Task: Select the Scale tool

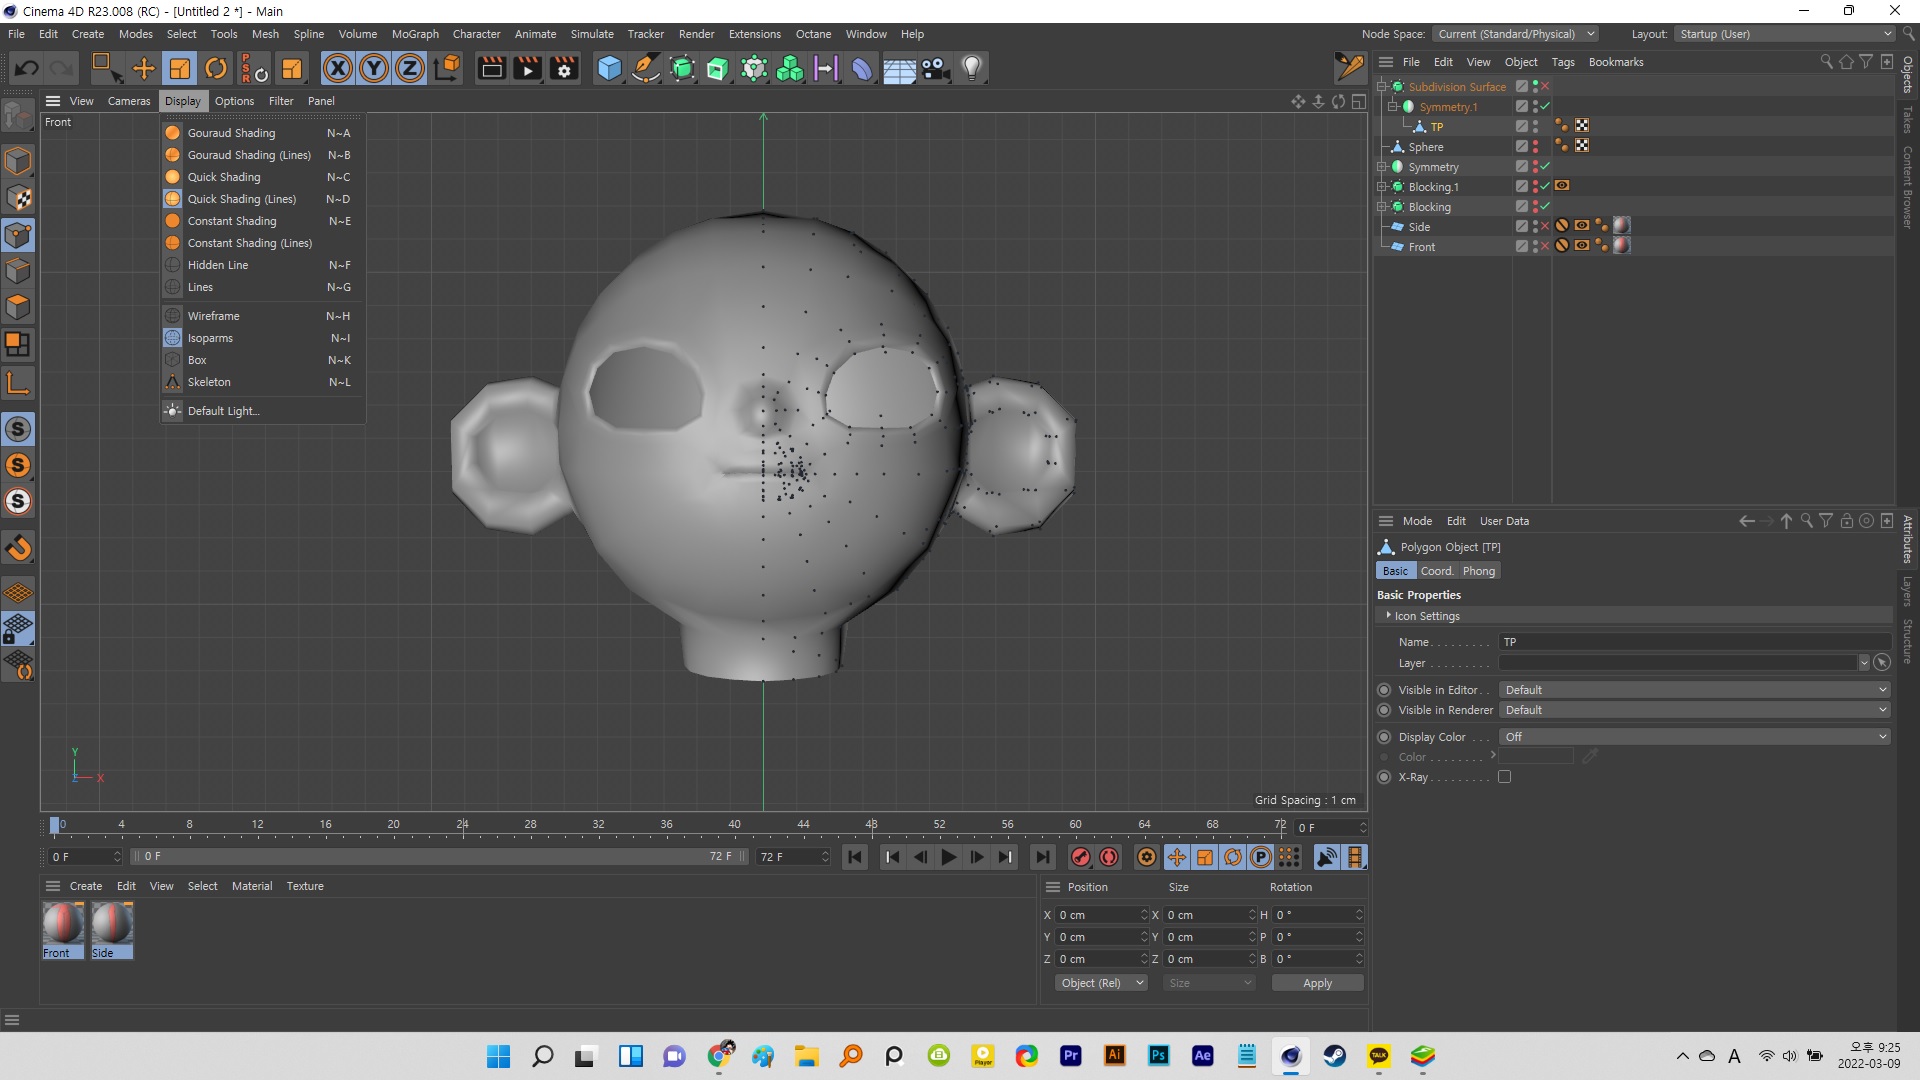Action: coord(180,68)
